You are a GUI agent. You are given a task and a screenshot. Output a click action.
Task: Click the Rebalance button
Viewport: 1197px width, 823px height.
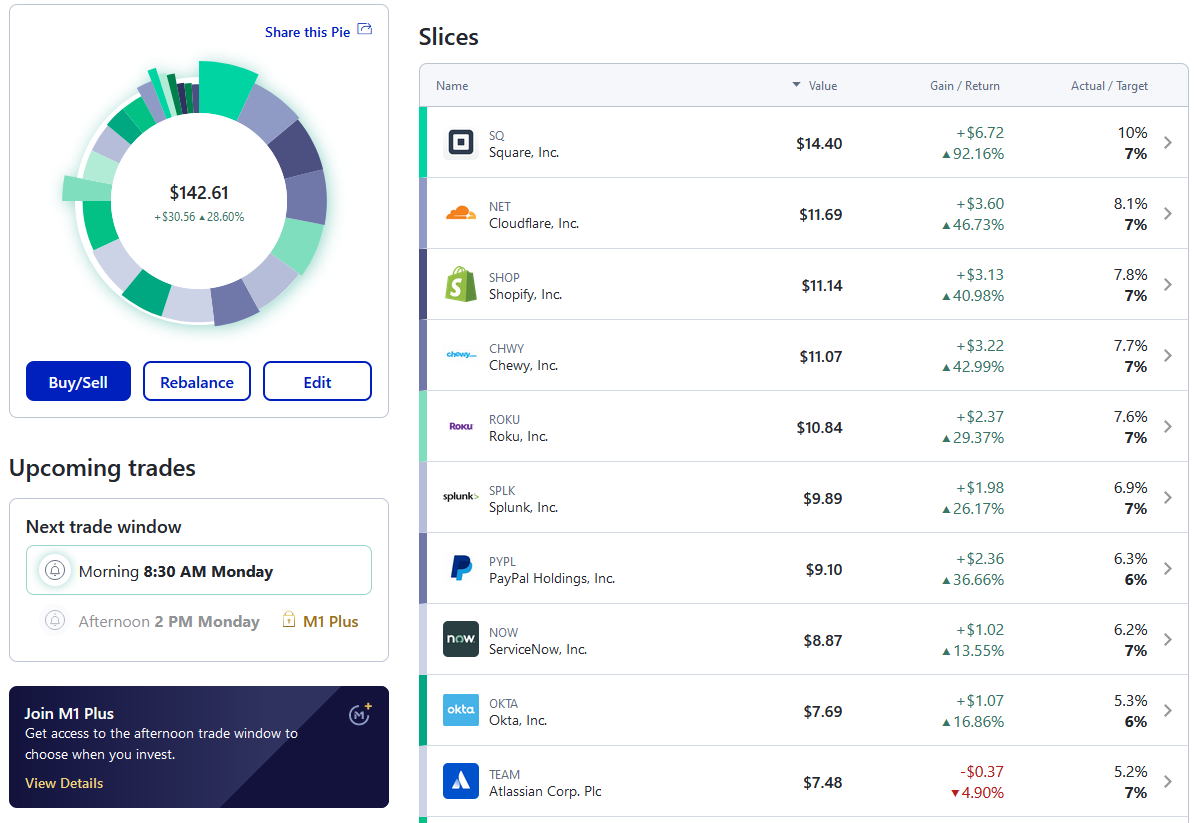[197, 381]
